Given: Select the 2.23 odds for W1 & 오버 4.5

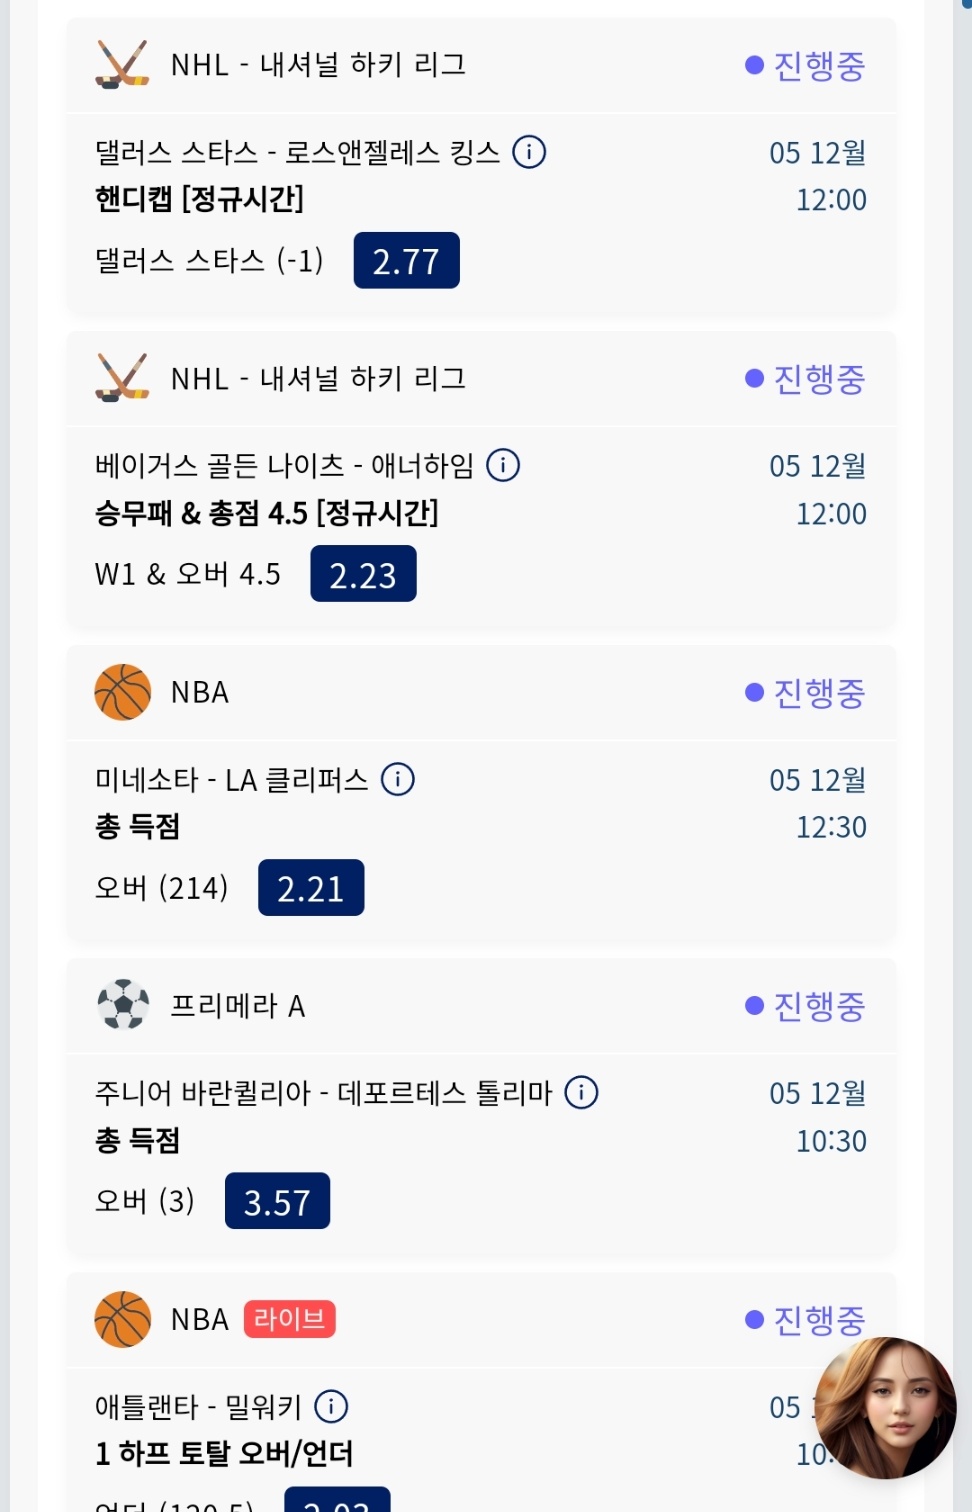Looking at the screenshot, I should 363,574.
